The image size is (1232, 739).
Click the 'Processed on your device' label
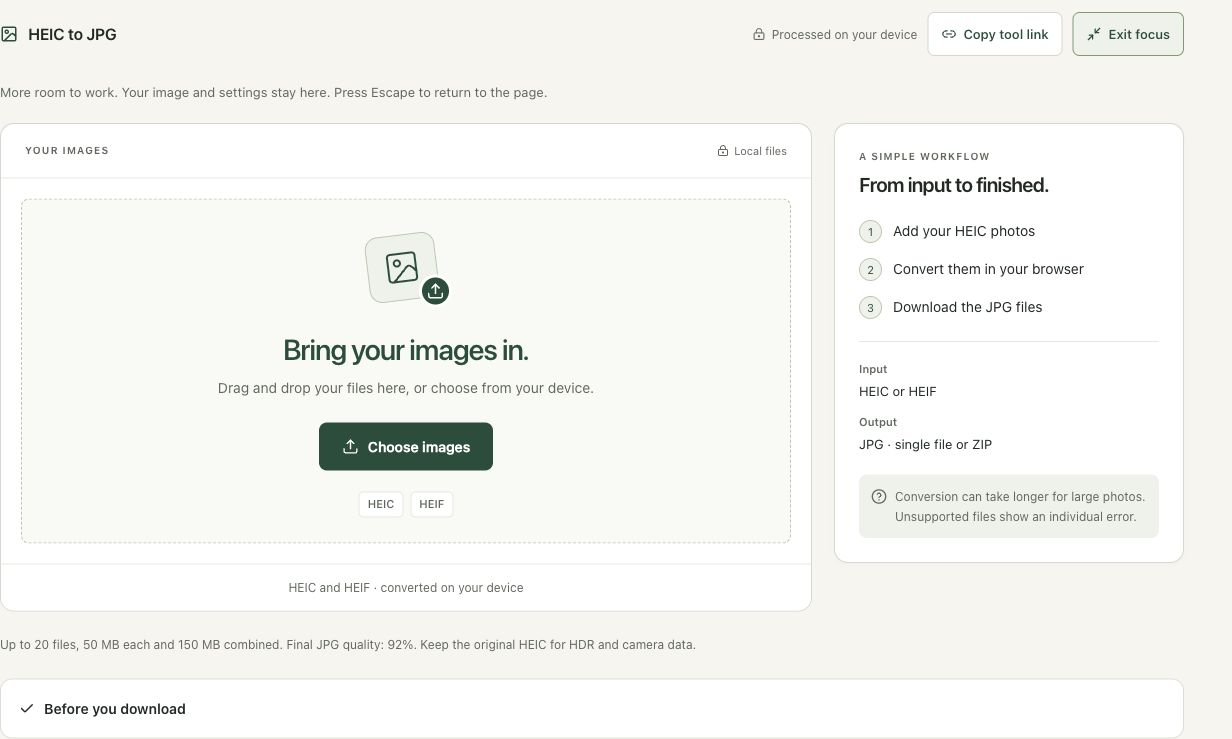844,34
